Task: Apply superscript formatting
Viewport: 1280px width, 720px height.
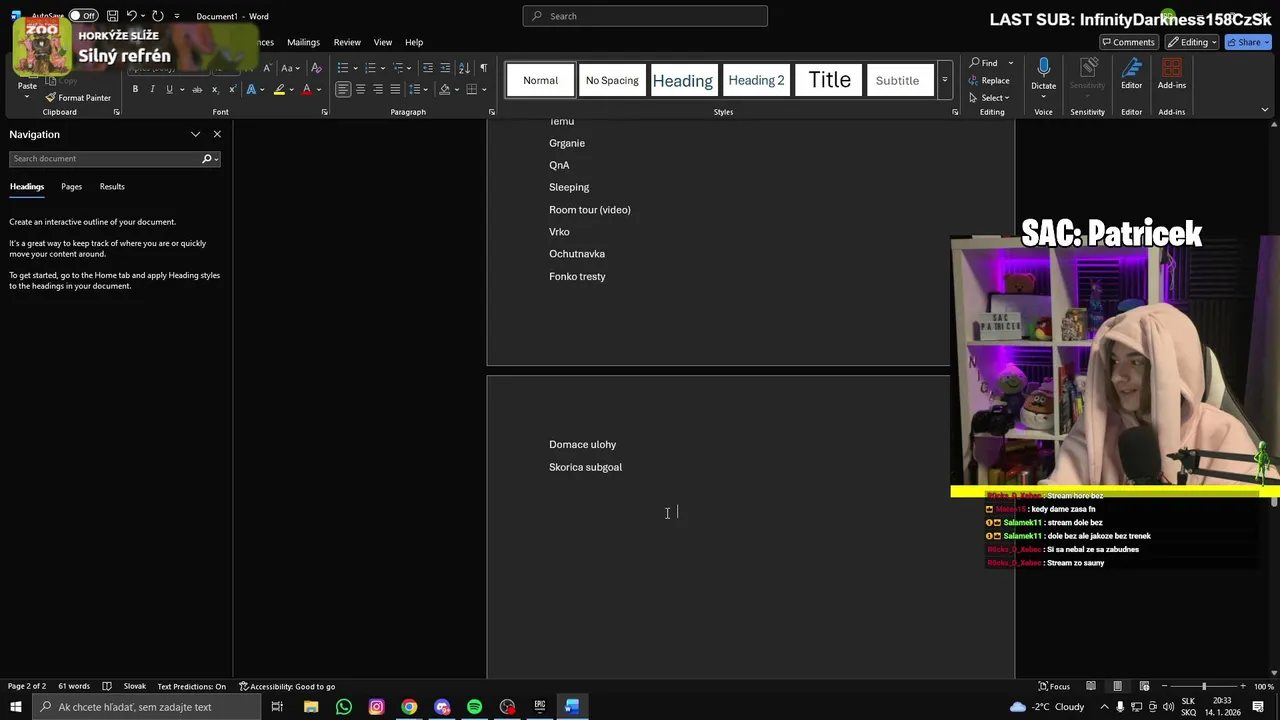Action: [230, 89]
